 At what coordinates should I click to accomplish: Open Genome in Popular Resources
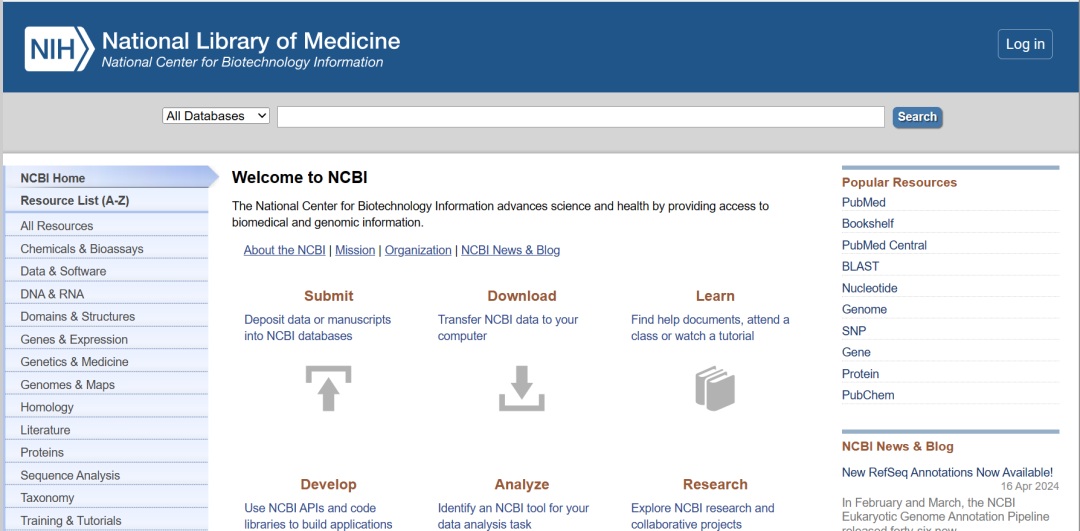pos(864,309)
